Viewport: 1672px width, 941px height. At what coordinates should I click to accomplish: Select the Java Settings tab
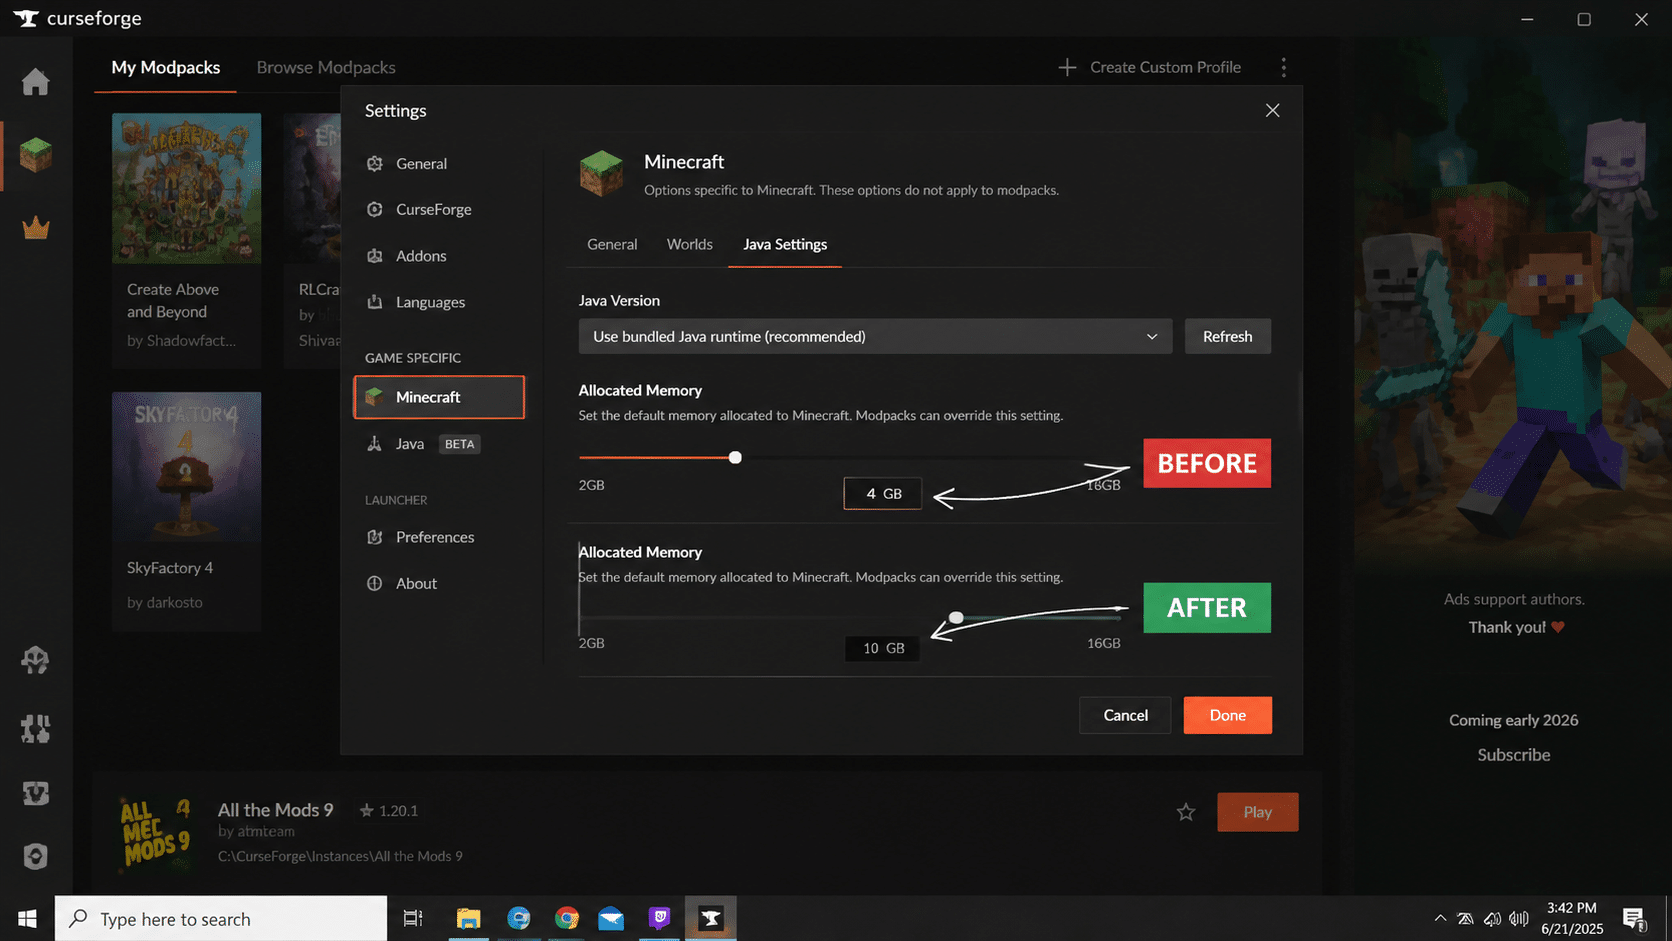coord(785,244)
